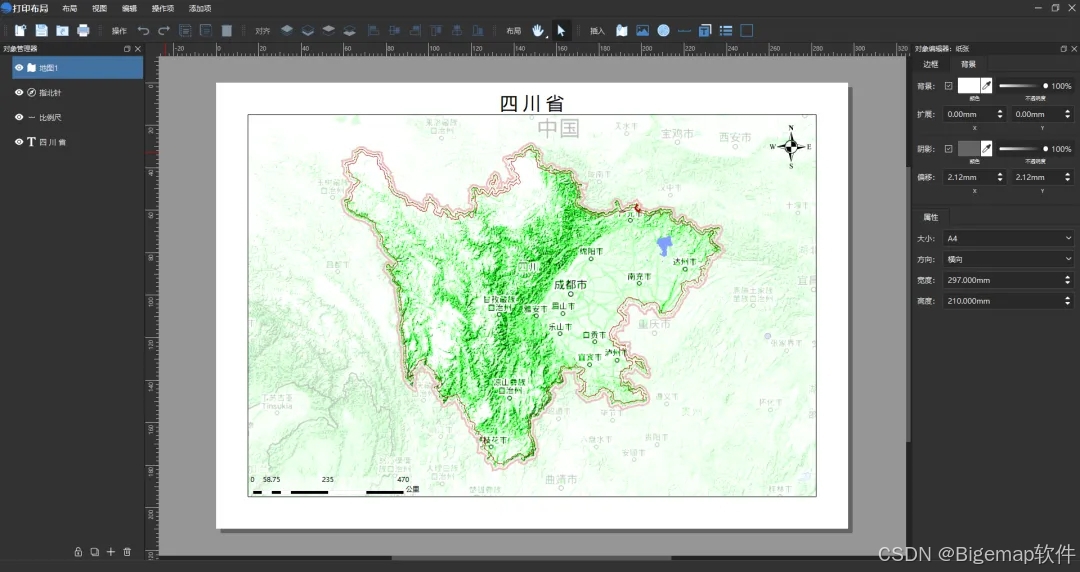Screen dimensions: 1080x572
Task: Click the first layer-order icon after 对齐
Action: [x=287, y=30]
